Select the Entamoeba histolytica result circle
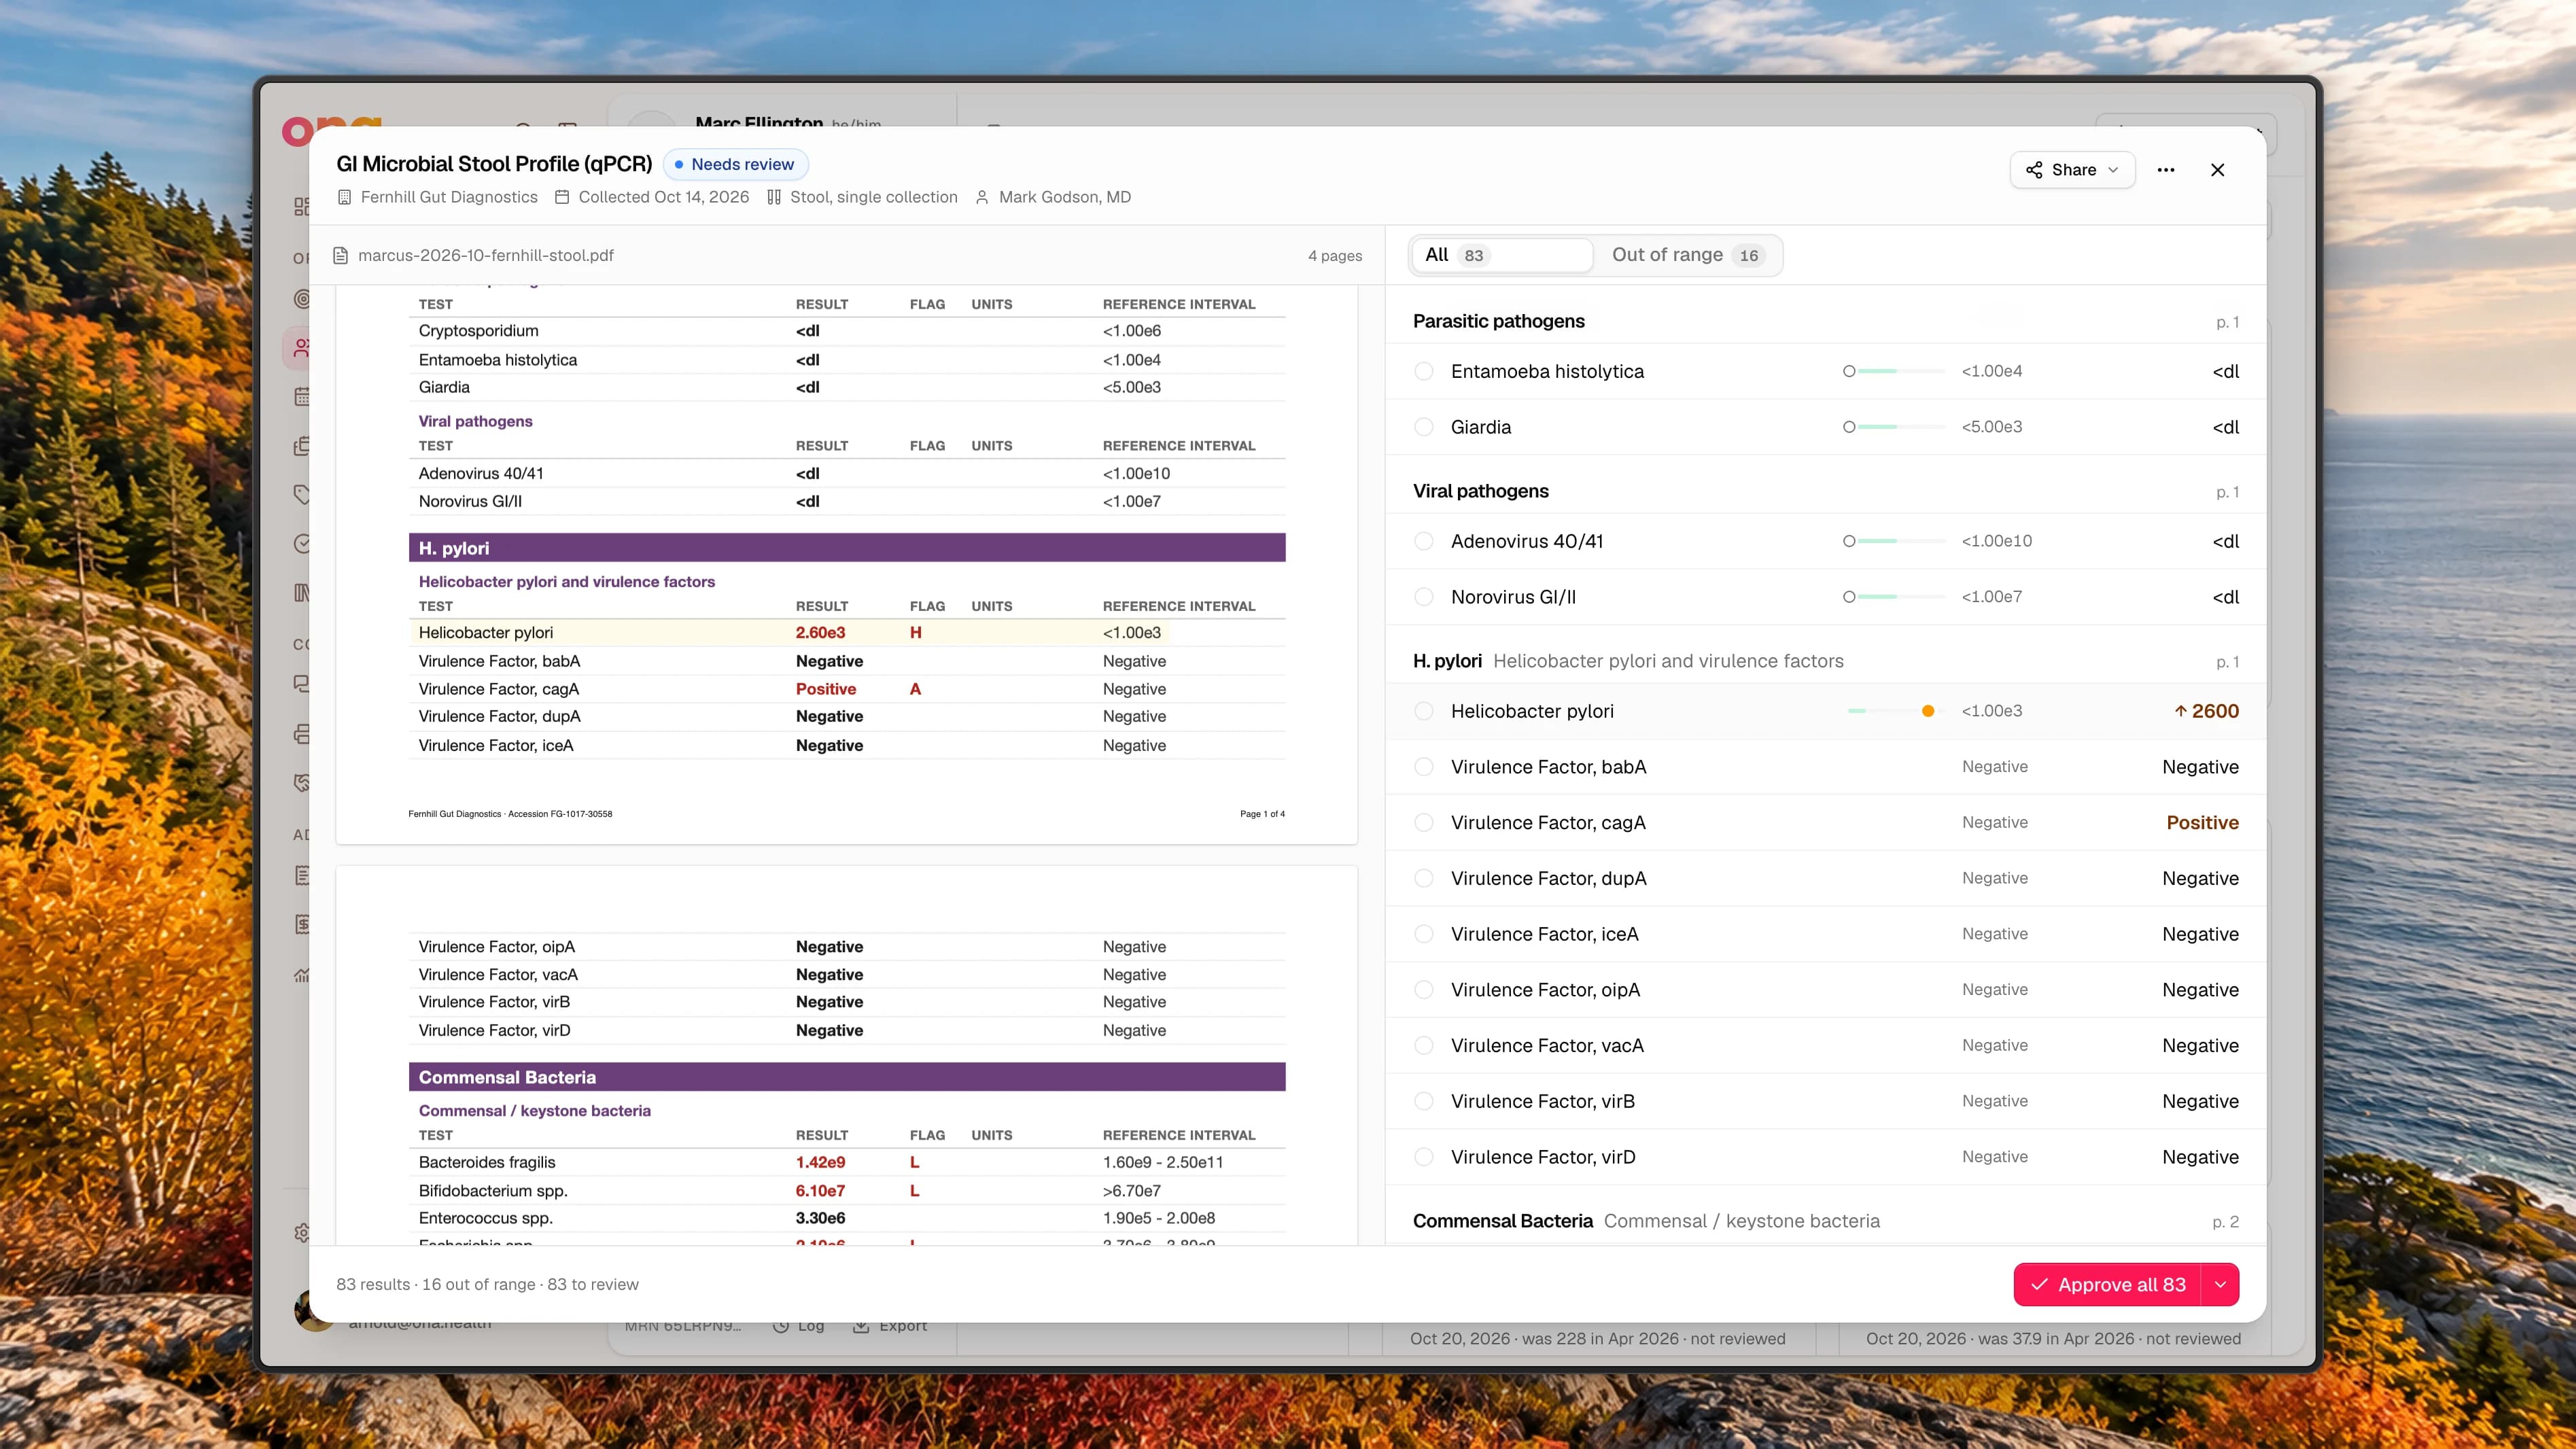The width and height of the screenshot is (2576, 1449). pyautogui.click(x=1424, y=371)
